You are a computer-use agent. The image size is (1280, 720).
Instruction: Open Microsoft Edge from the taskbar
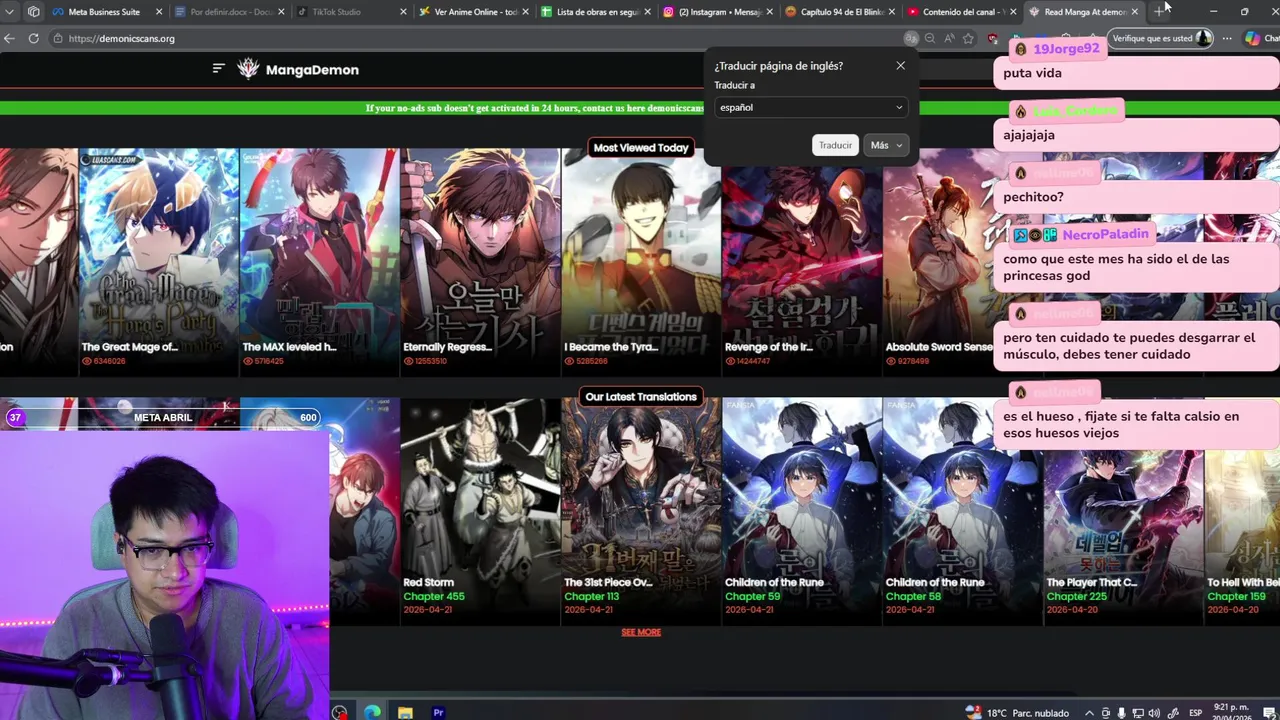coord(372,712)
